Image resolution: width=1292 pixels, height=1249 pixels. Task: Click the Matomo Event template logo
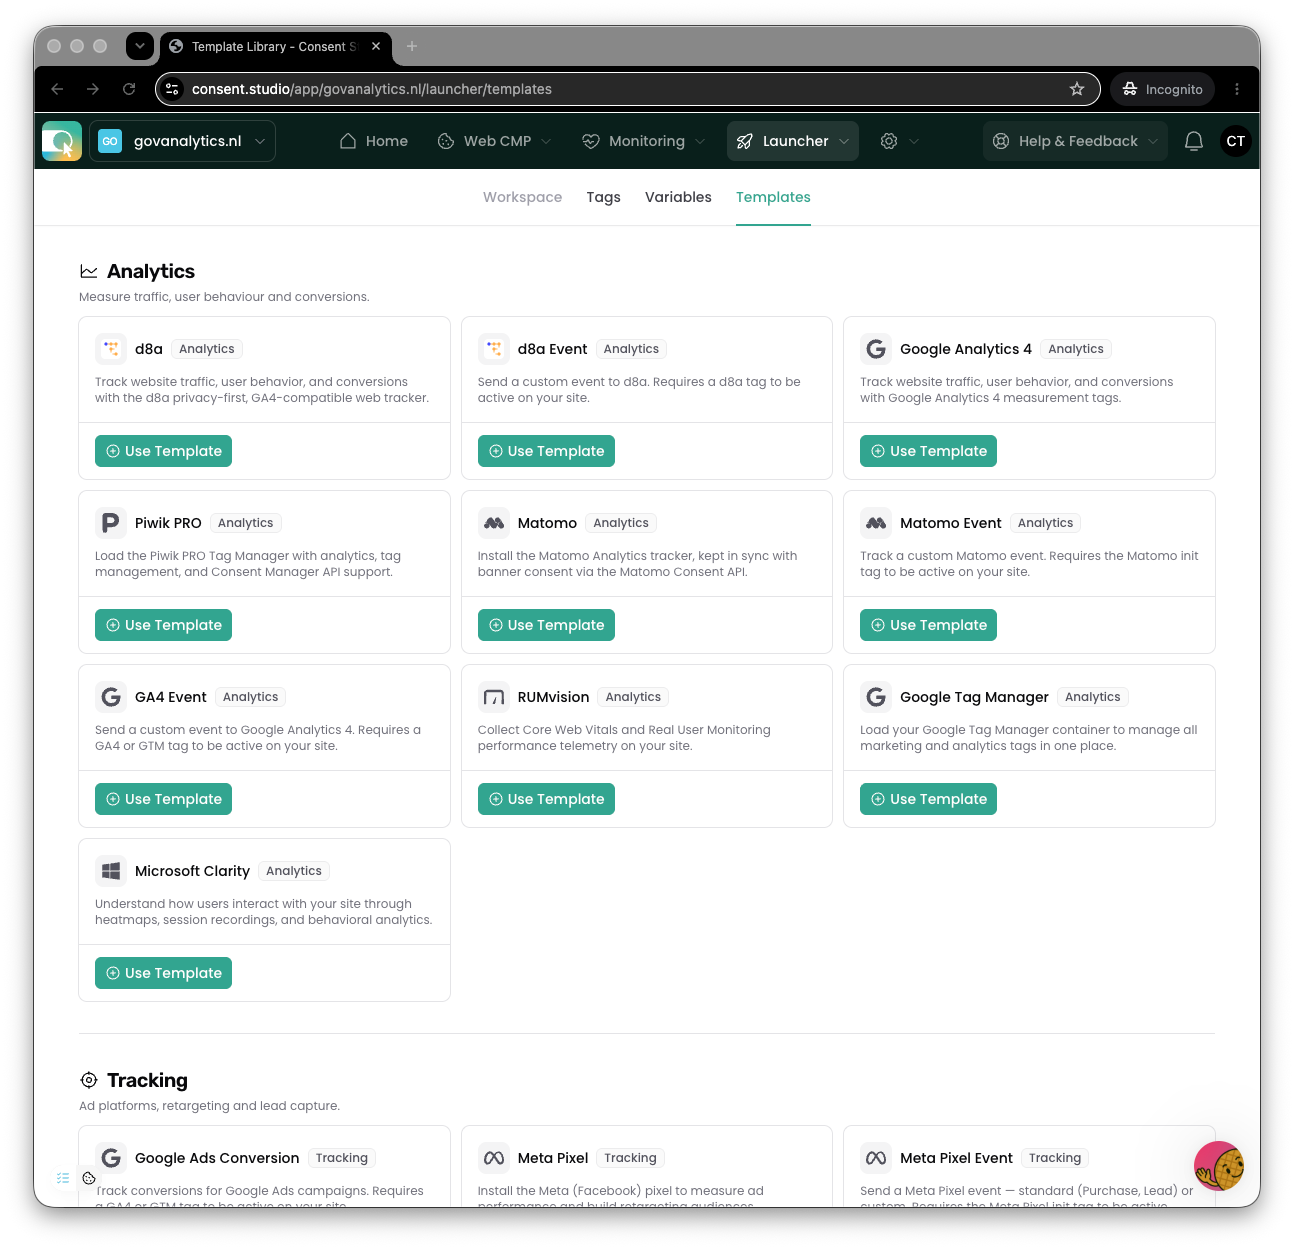pos(876,523)
